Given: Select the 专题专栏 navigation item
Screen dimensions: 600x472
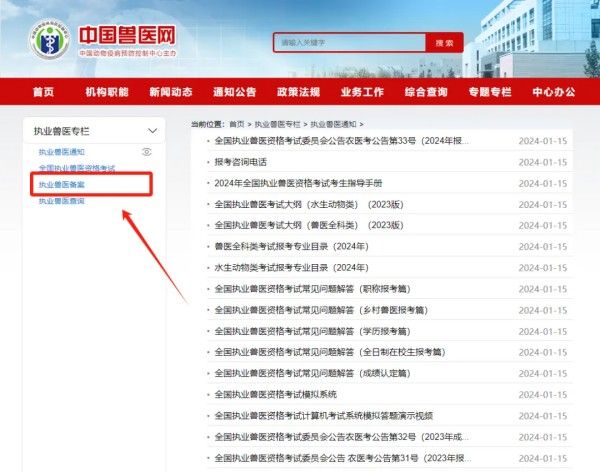Looking at the screenshot, I should tap(490, 92).
